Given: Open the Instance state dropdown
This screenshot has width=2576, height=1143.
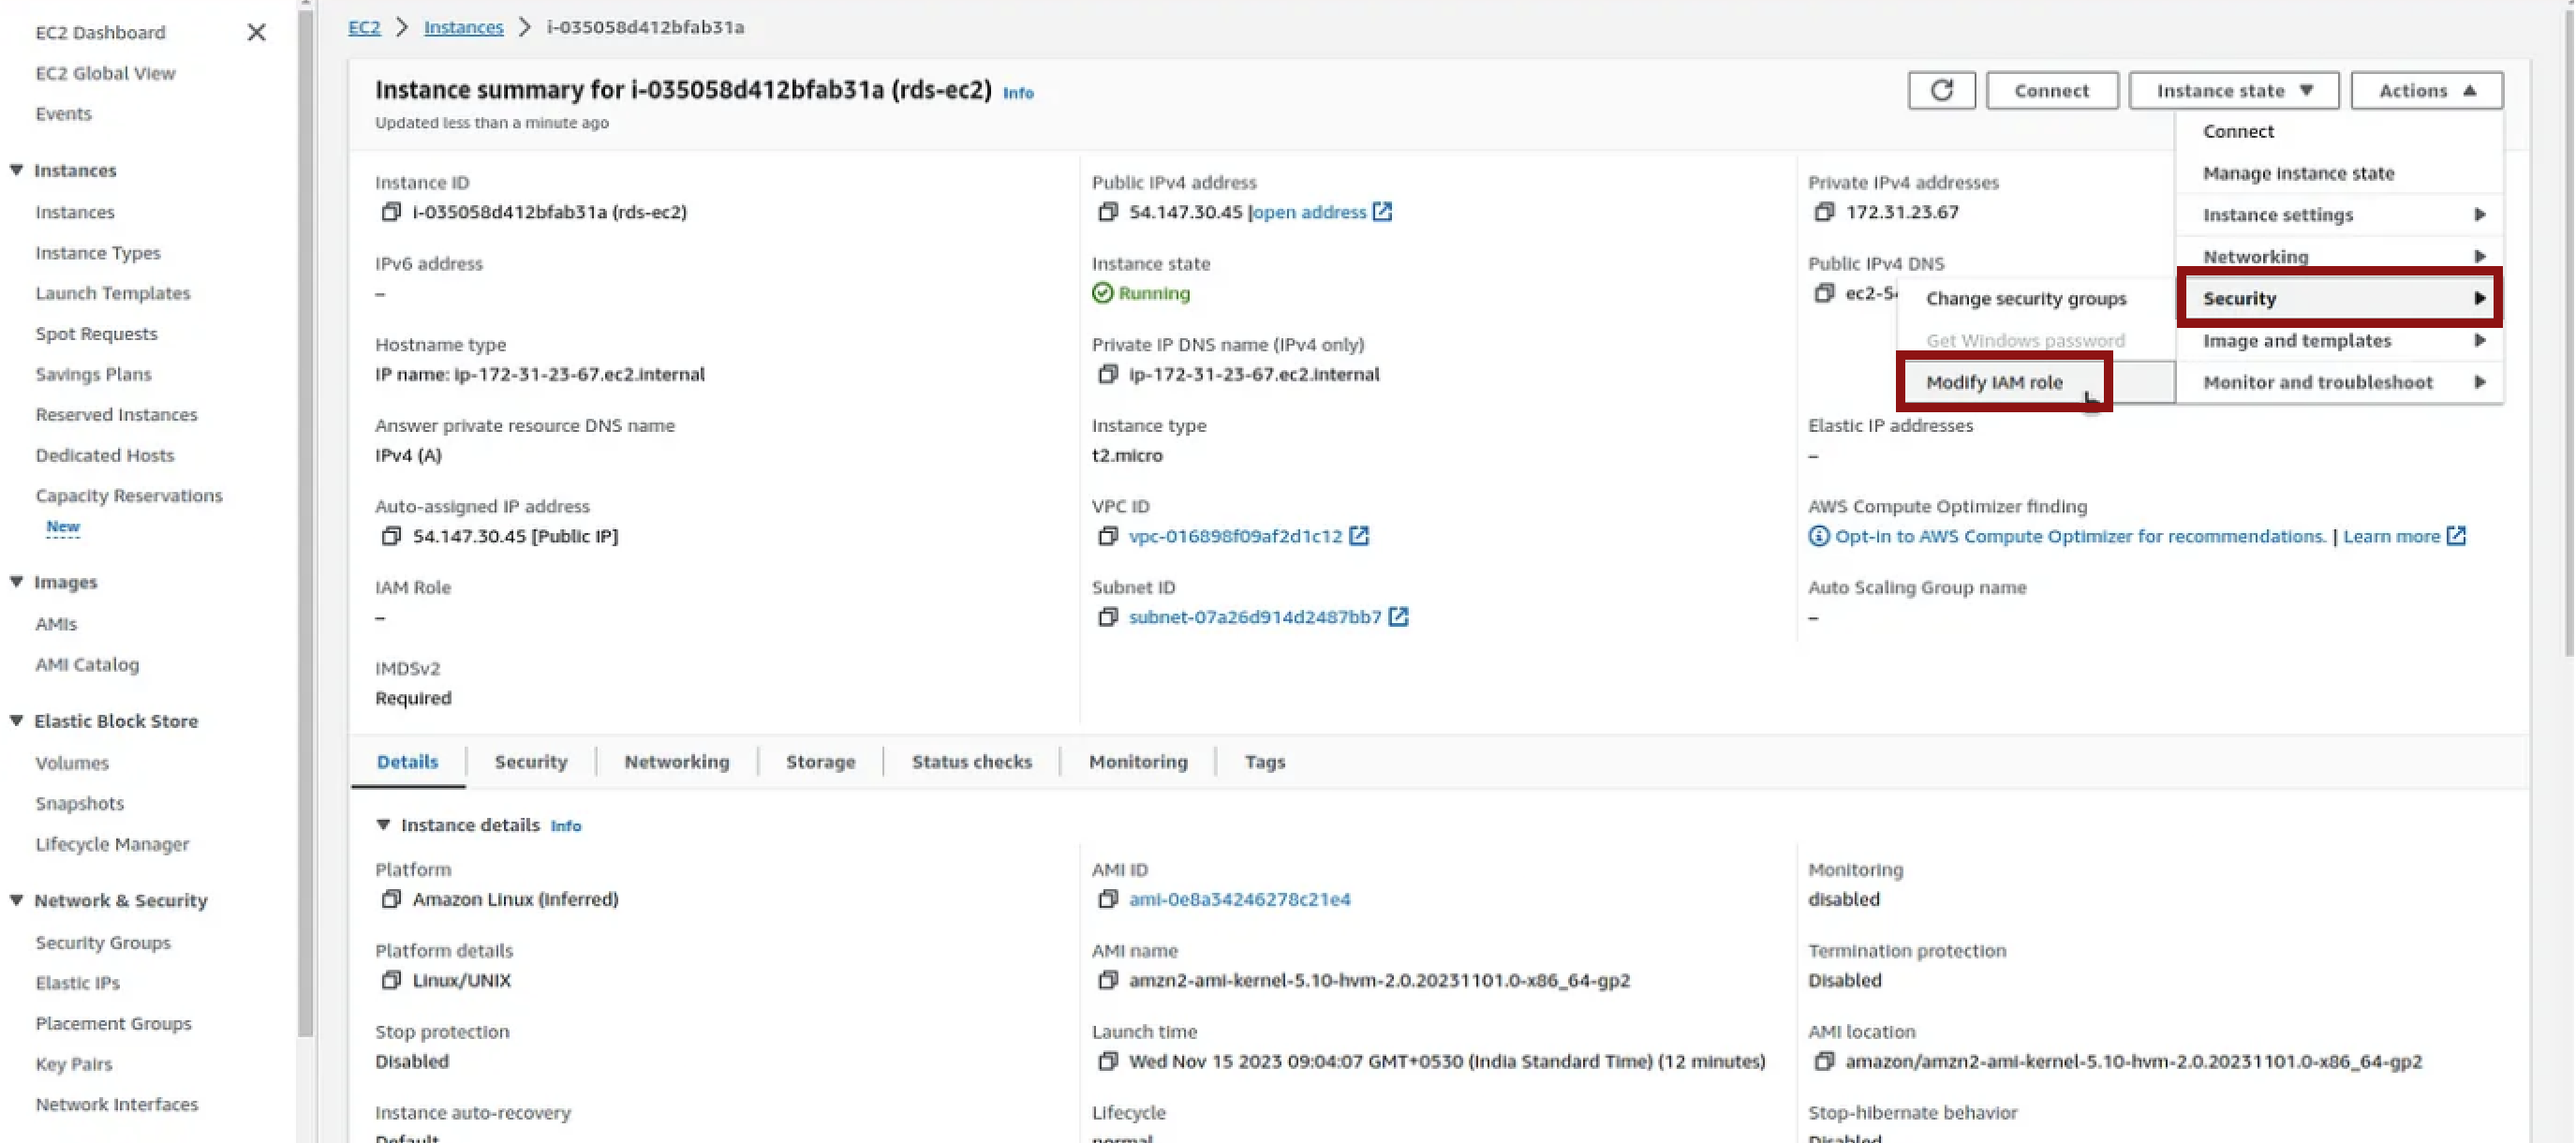Looking at the screenshot, I should pyautogui.click(x=2233, y=91).
